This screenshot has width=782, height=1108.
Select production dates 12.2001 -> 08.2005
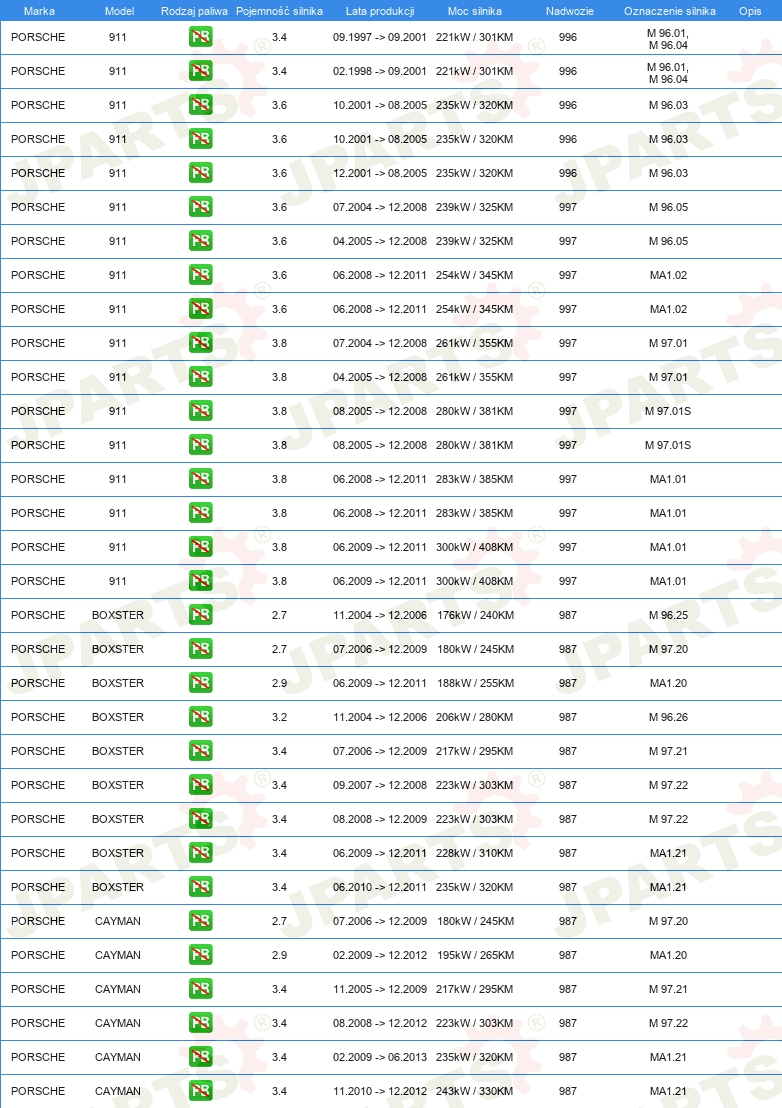tap(380, 172)
